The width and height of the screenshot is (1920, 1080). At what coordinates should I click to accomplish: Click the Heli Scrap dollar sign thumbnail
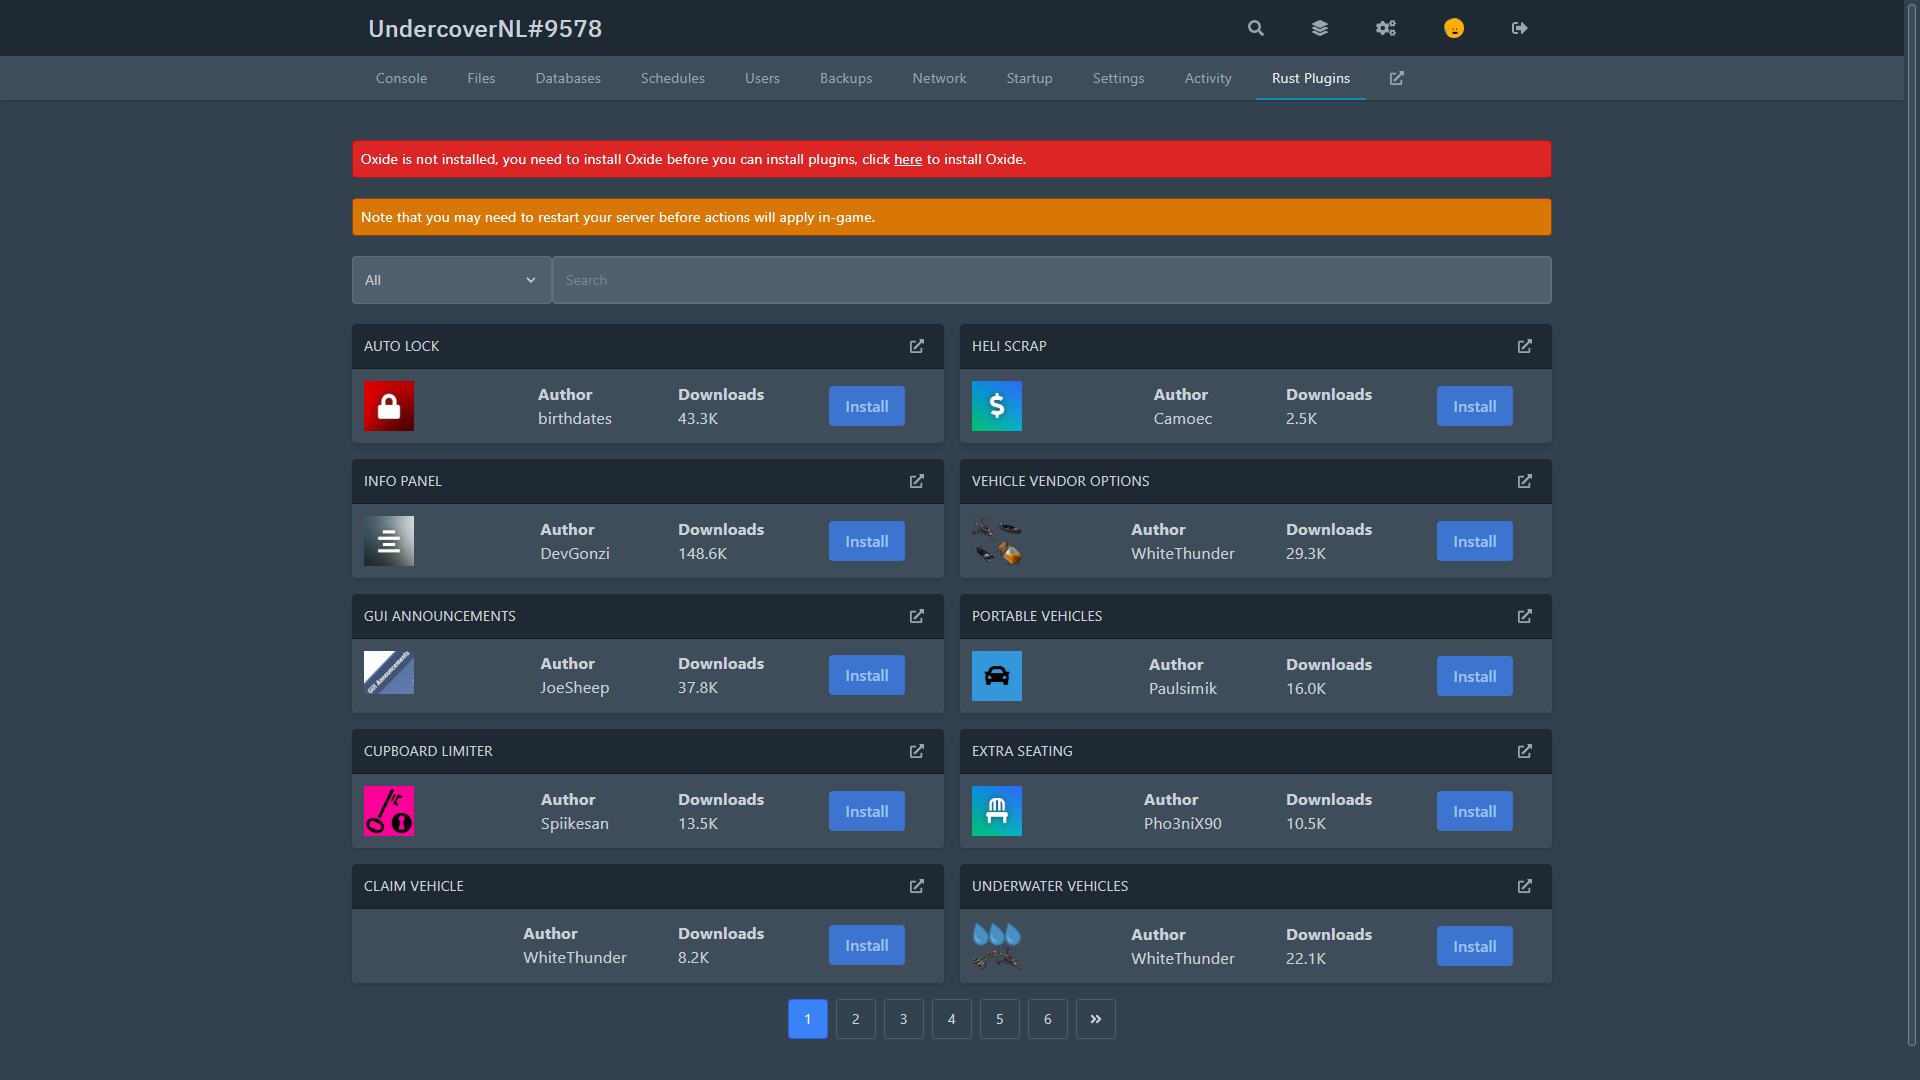point(997,406)
